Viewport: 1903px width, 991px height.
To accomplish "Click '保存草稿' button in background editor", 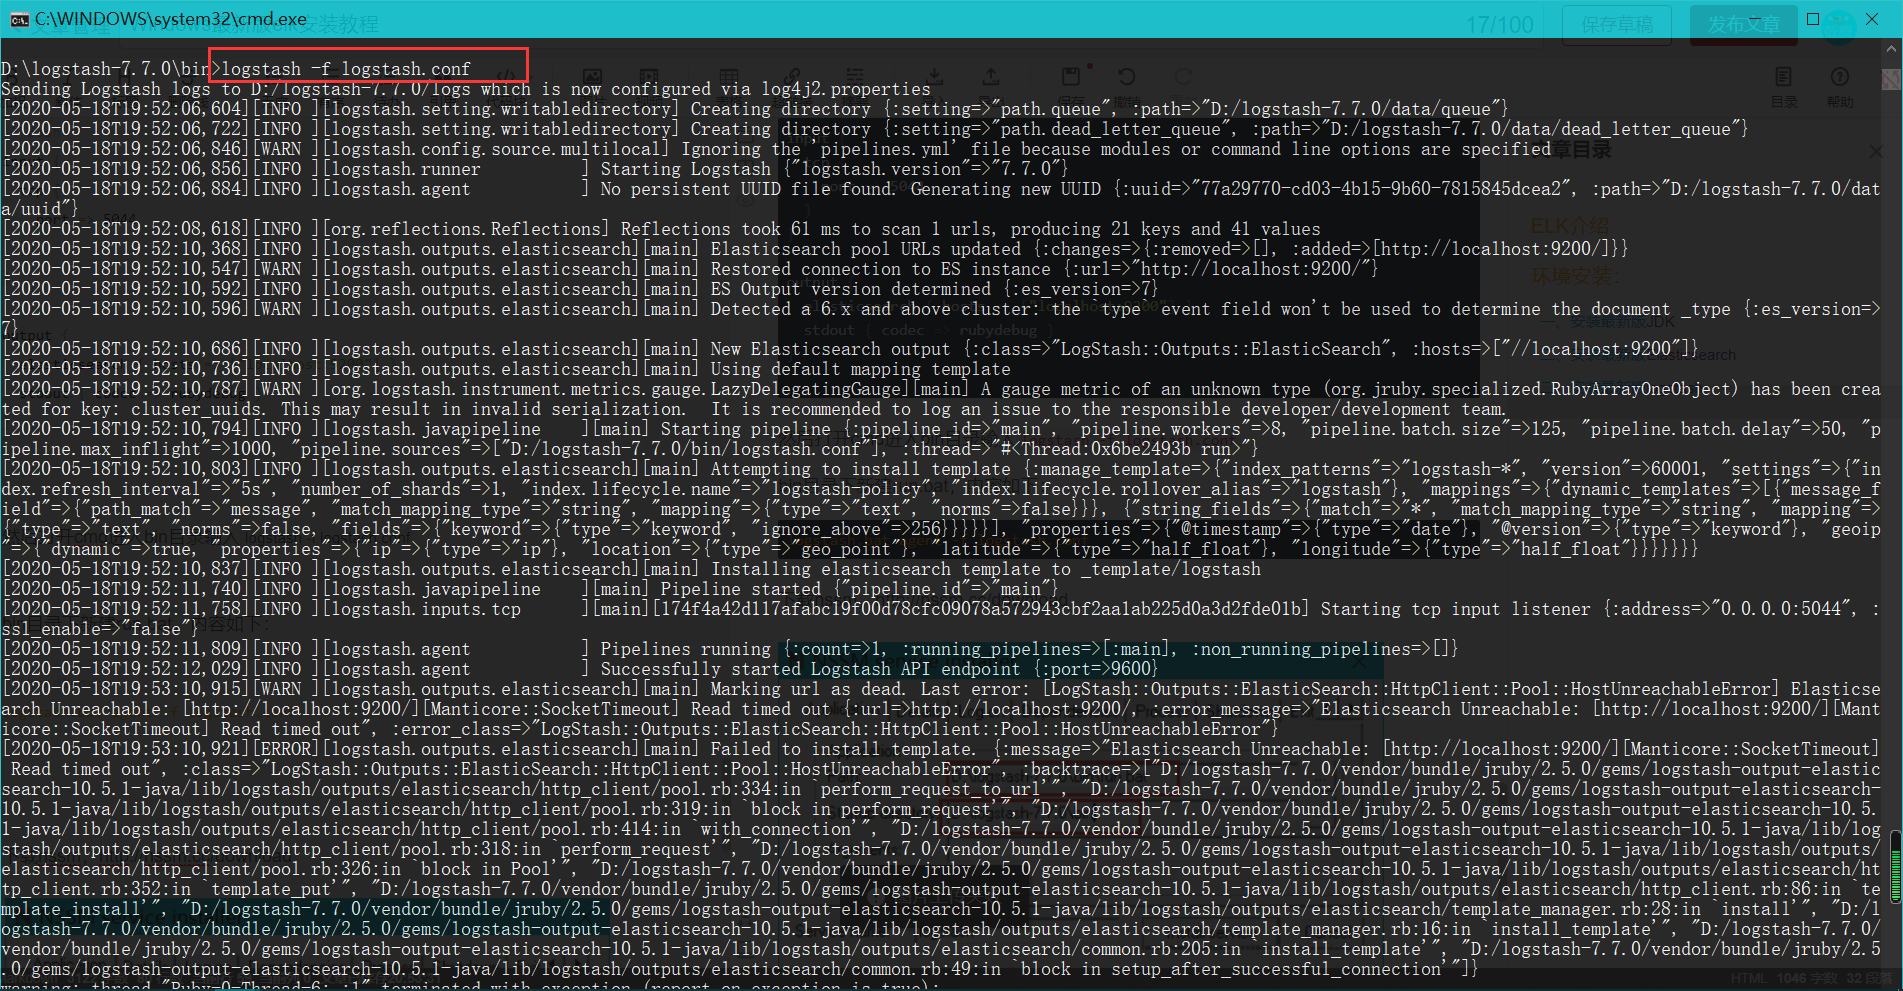I will pyautogui.click(x=1617, y=24).
